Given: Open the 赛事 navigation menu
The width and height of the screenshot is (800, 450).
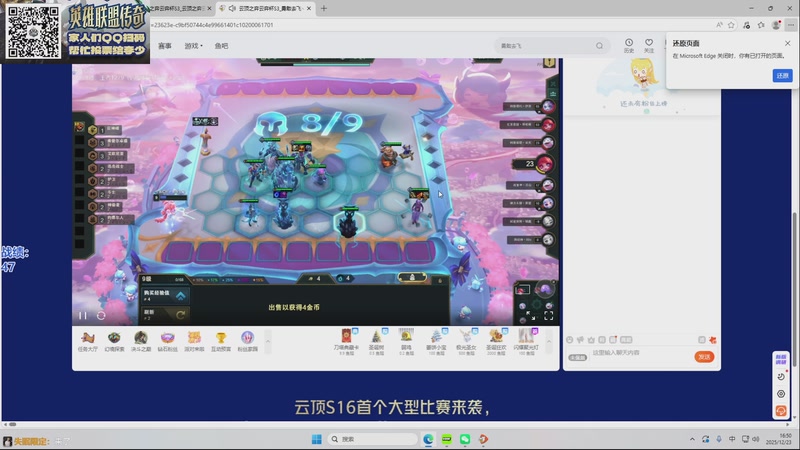Looking at the screenshot, I should click(165, 46).
